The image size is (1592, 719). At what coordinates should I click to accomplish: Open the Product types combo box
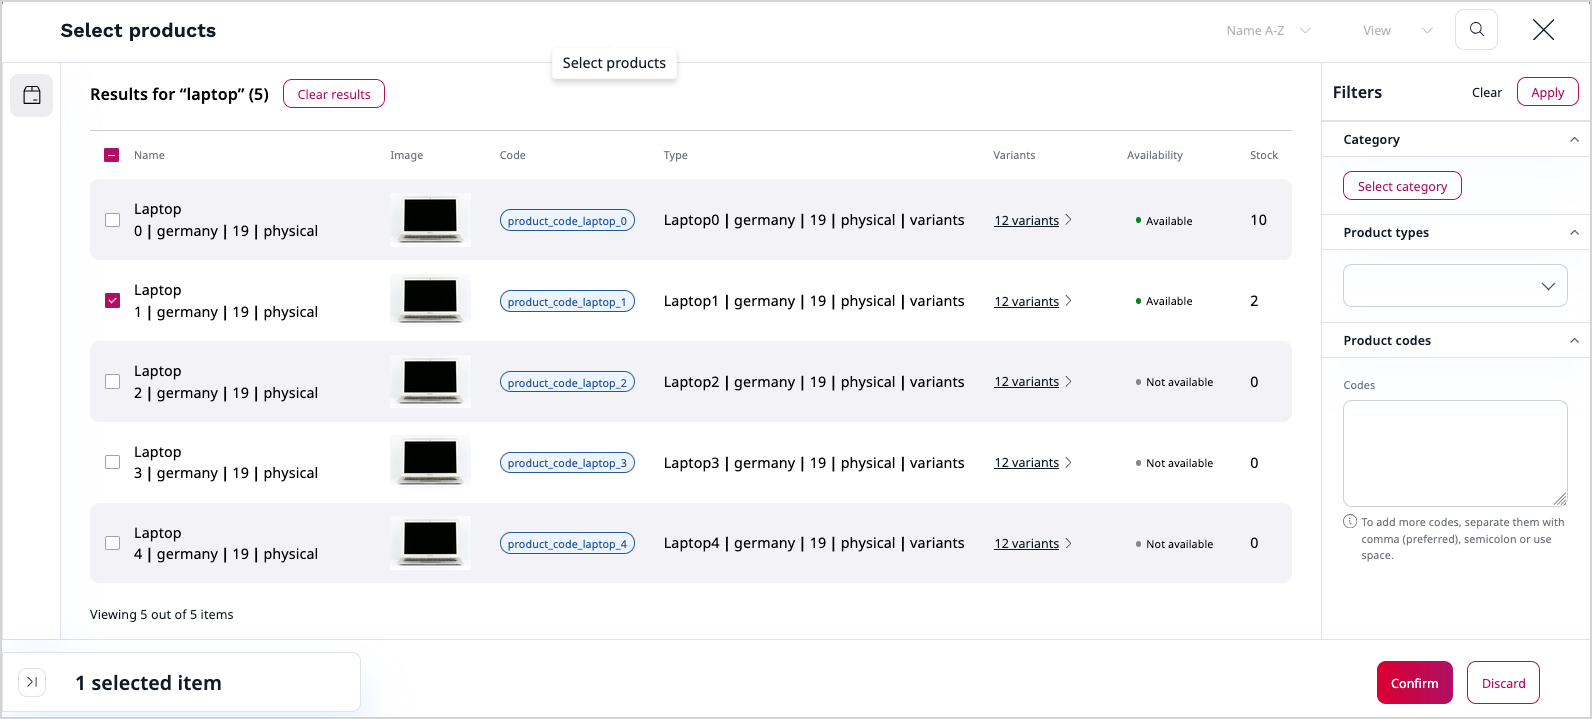pos(1454,286)
